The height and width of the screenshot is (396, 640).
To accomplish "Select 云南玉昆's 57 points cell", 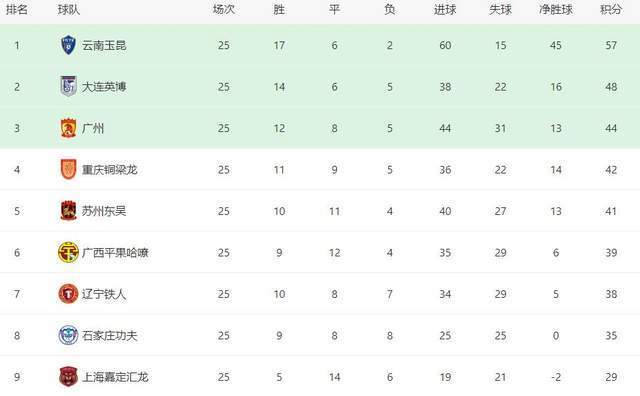I will click(611, 45).
